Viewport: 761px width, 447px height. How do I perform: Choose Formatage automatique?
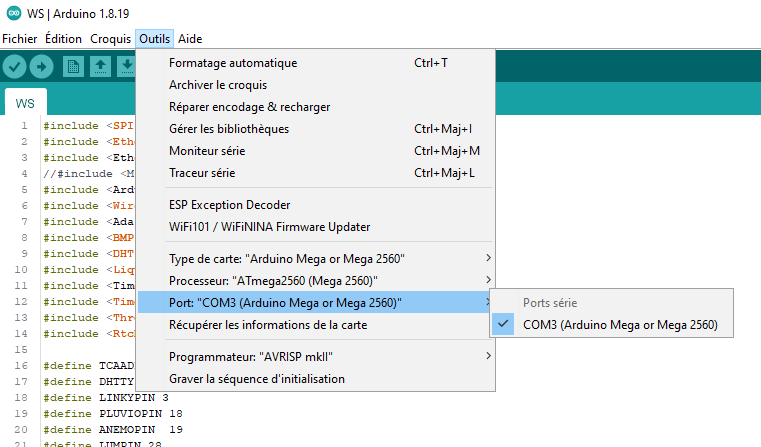[233, 63]
